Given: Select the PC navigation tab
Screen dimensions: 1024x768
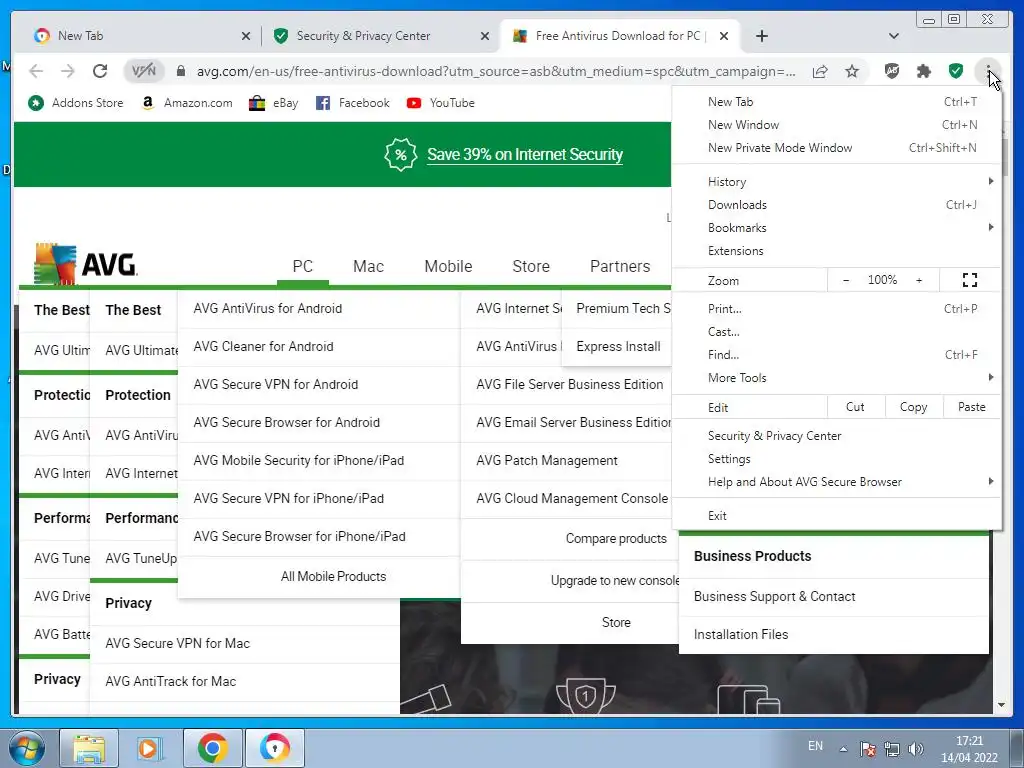Looking at the screenshot, I should tap(302, 266).
